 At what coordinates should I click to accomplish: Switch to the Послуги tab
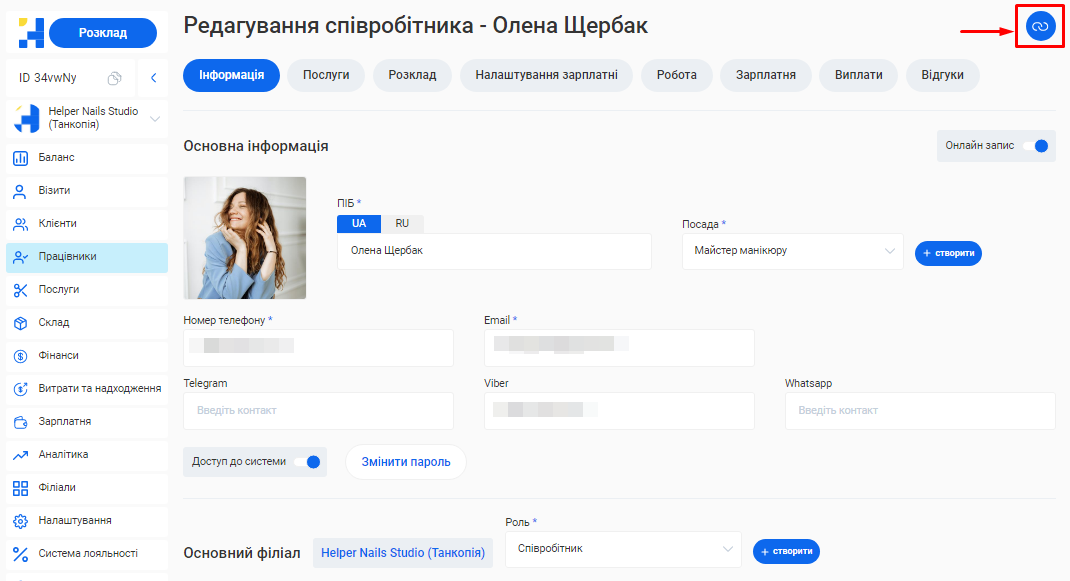click(x=326, y=76)
